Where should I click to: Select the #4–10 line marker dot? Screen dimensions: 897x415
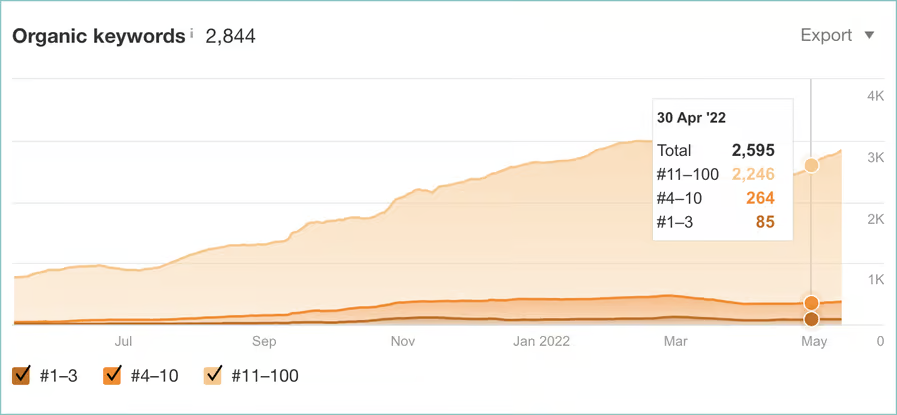tap(811, 303)
